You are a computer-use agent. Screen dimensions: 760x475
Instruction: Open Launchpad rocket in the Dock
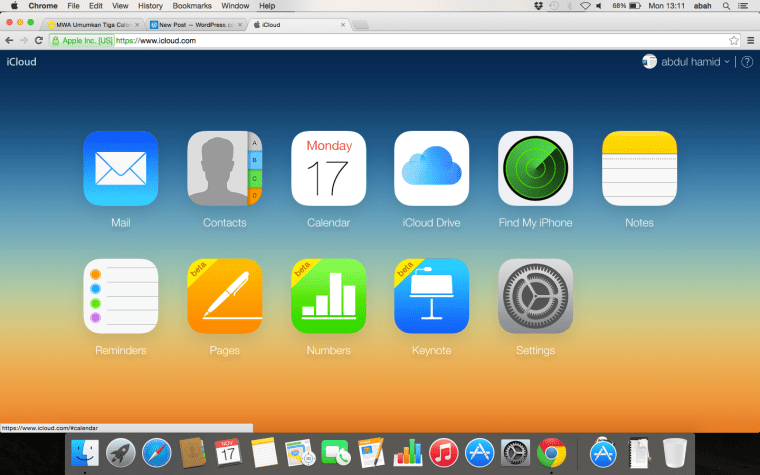pyautogui.click(x=121, y=453)
